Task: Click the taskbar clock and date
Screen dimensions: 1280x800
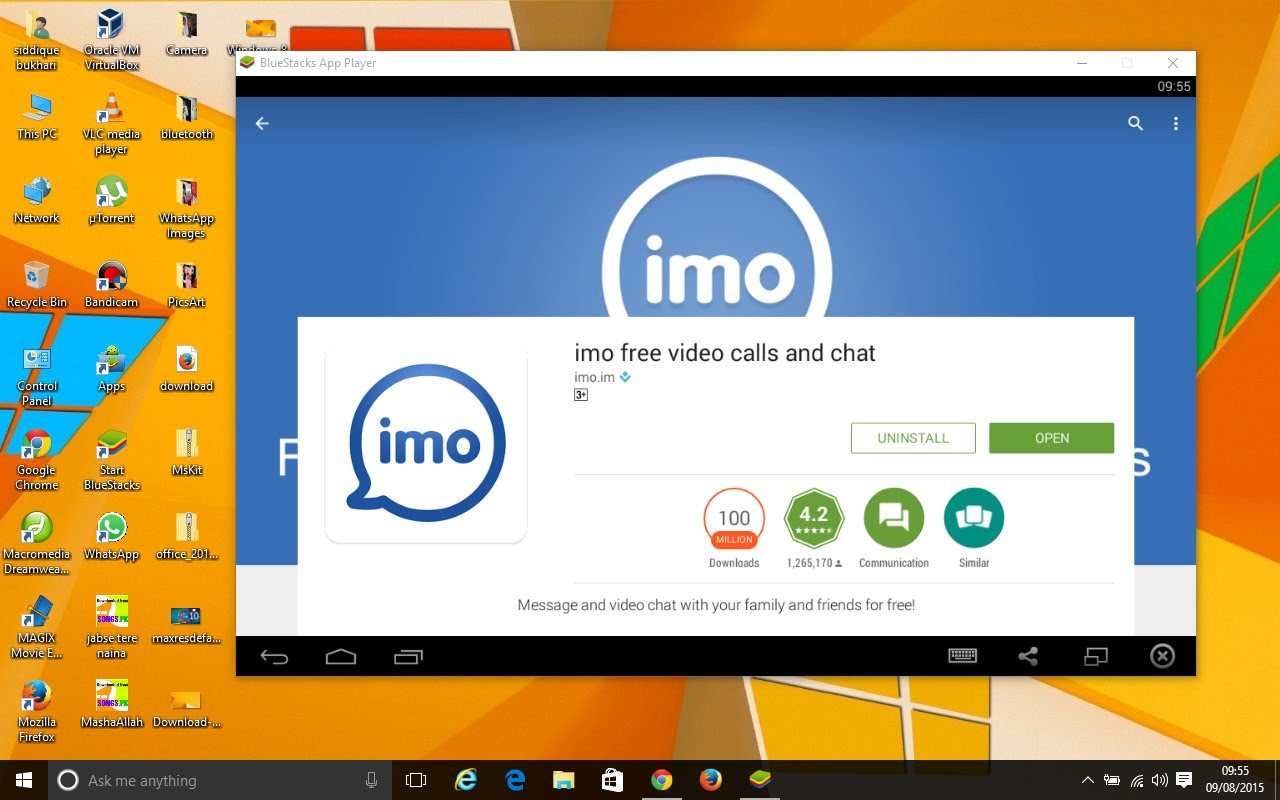Action: coord(1236,780)
